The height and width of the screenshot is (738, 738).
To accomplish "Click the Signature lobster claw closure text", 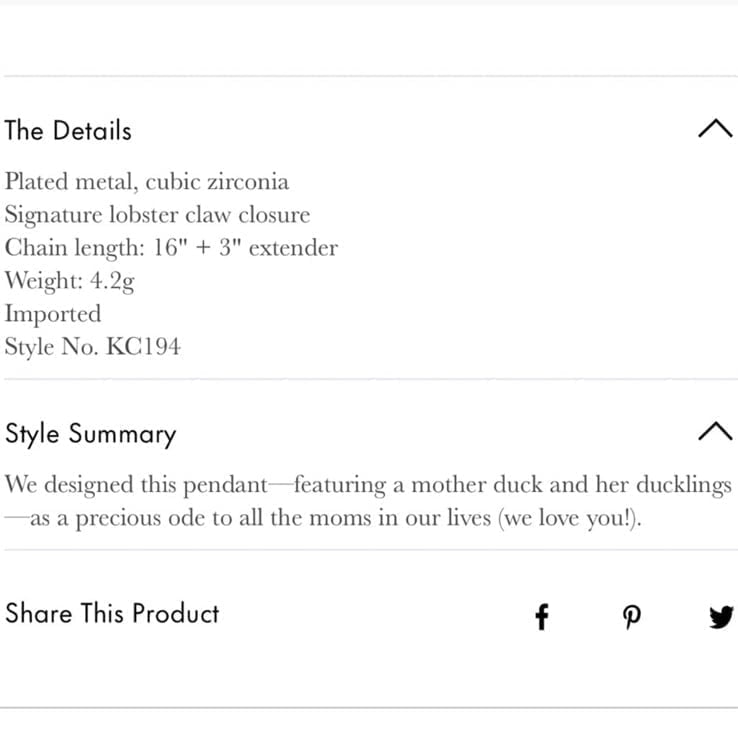I will [x=158, y=215].
